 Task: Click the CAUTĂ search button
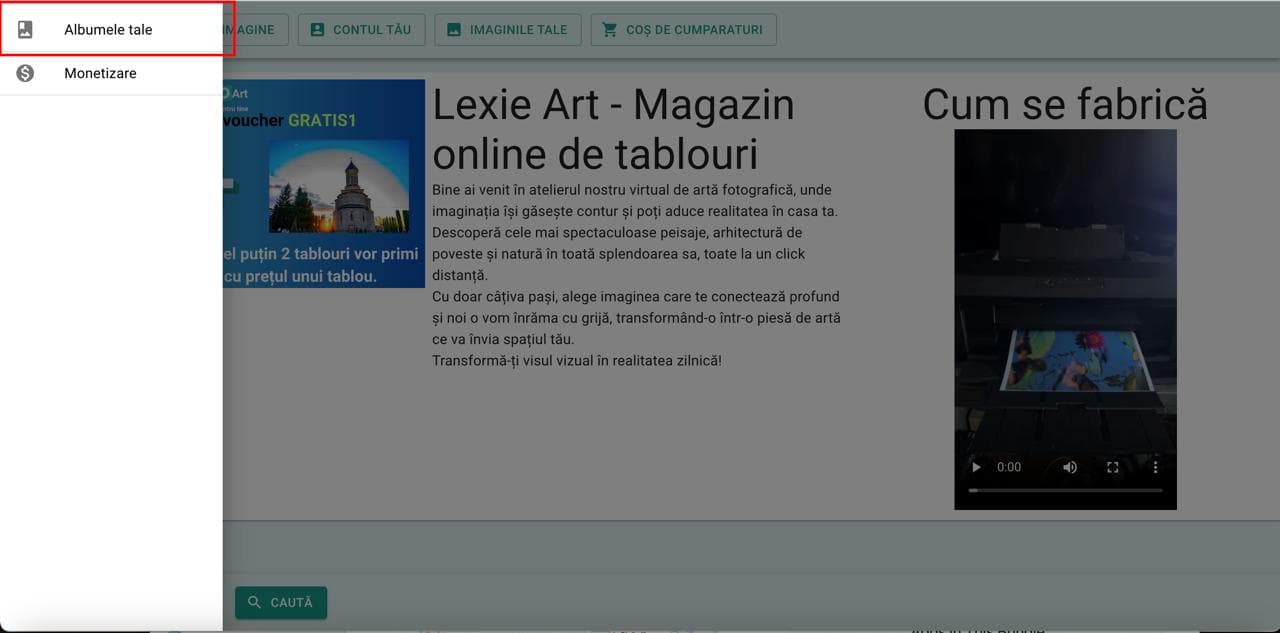[x=281, y=603]
